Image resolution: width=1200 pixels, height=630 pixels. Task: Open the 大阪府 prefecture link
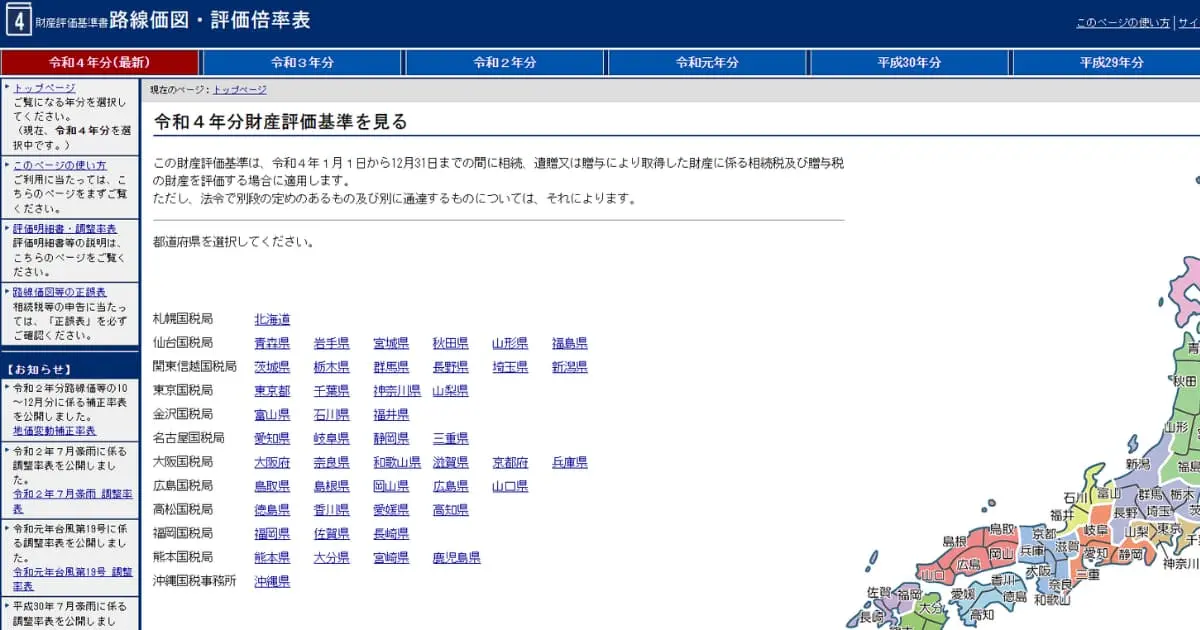272,462
